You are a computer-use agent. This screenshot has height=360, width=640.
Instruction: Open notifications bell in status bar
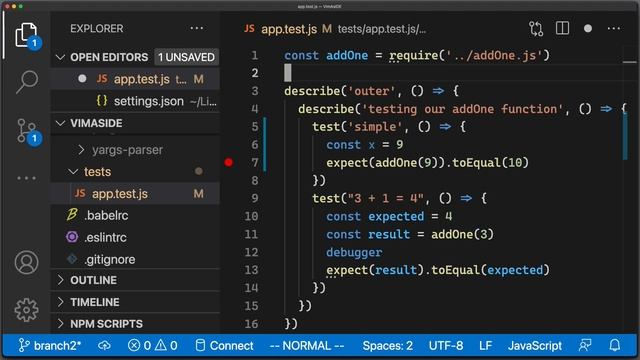click(615, 346)
